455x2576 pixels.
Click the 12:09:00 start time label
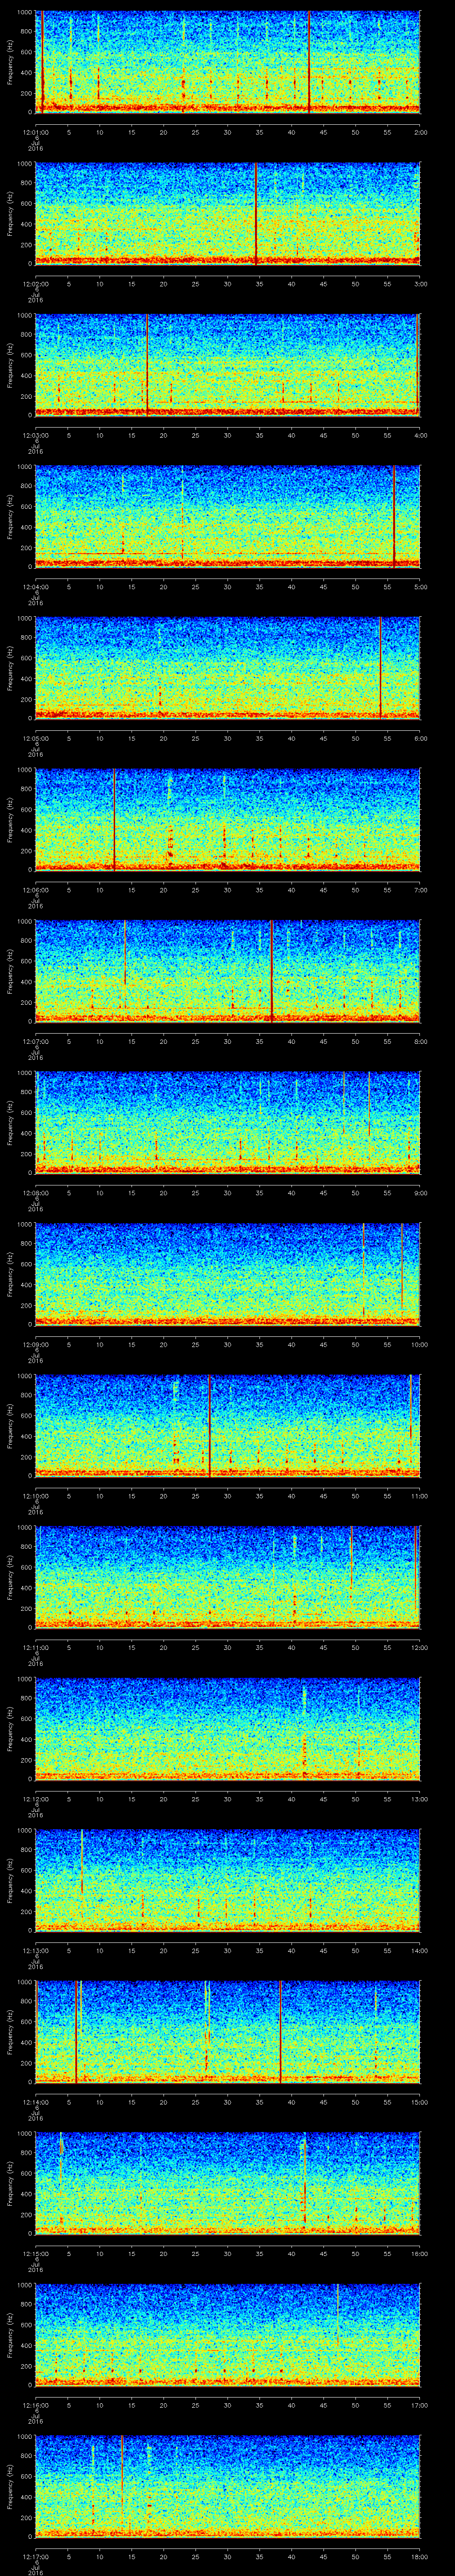35,1344
